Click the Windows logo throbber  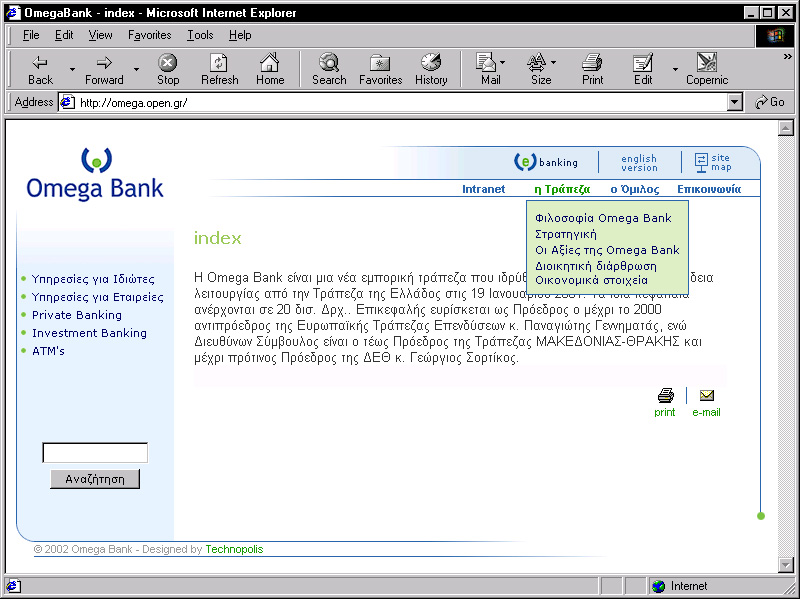pos(774,35)
